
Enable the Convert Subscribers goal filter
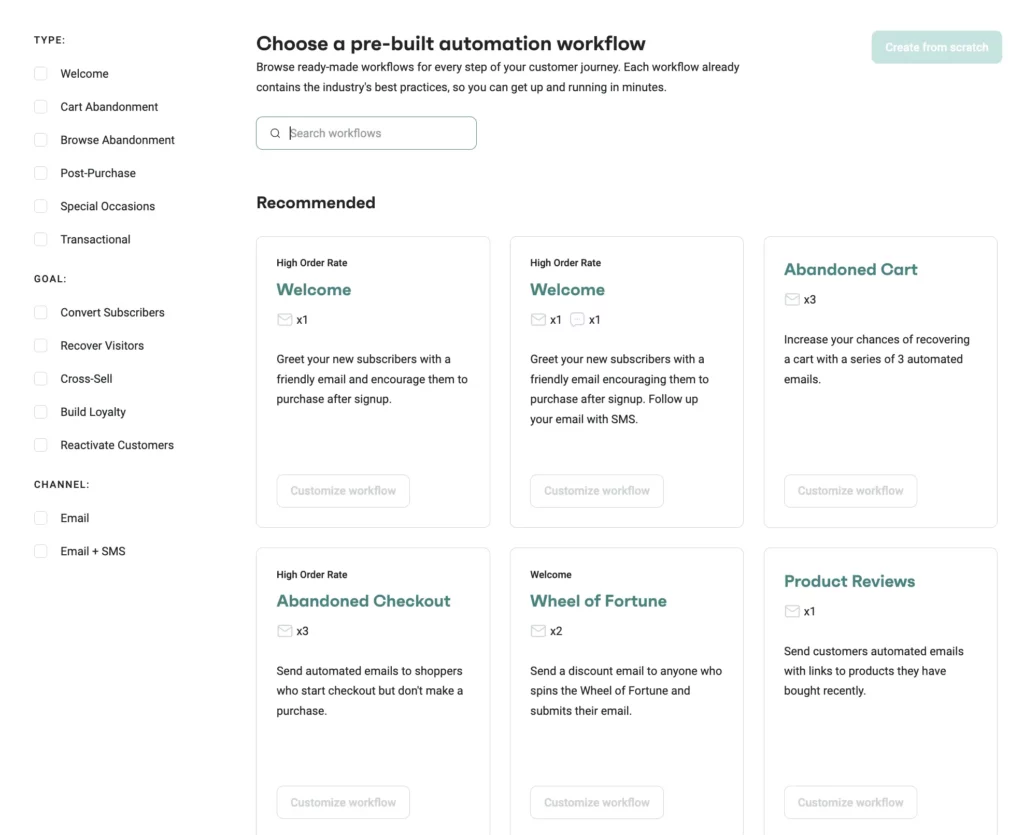point(40,312)
